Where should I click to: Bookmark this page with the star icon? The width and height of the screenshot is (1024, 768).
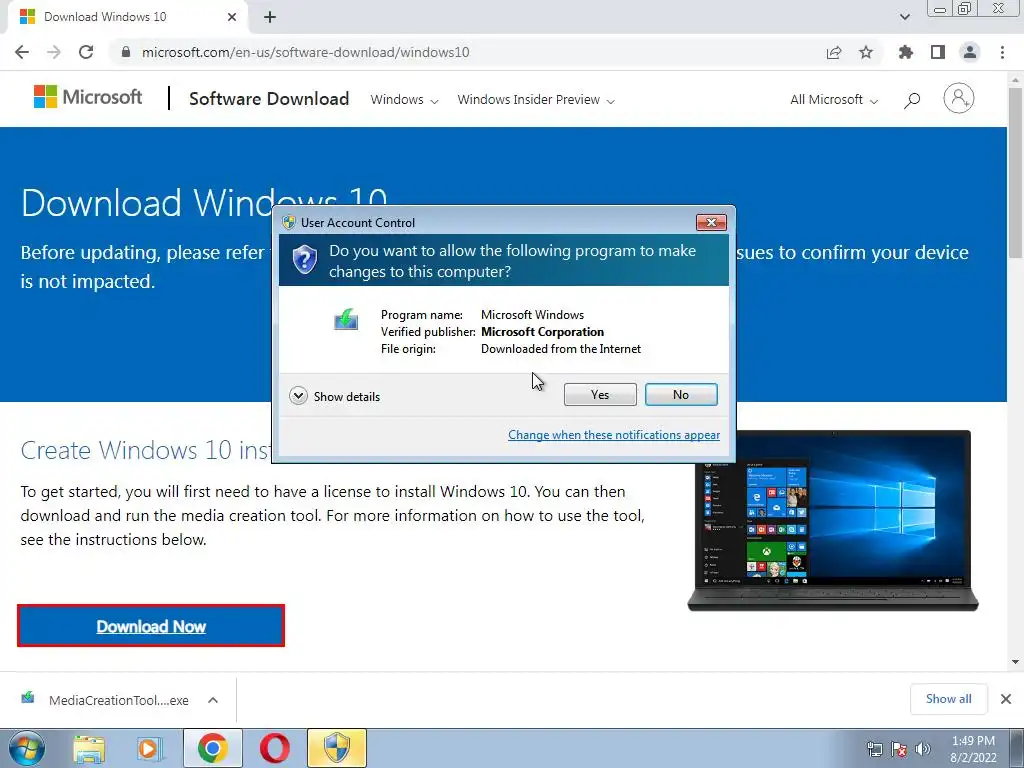[866, 52]
